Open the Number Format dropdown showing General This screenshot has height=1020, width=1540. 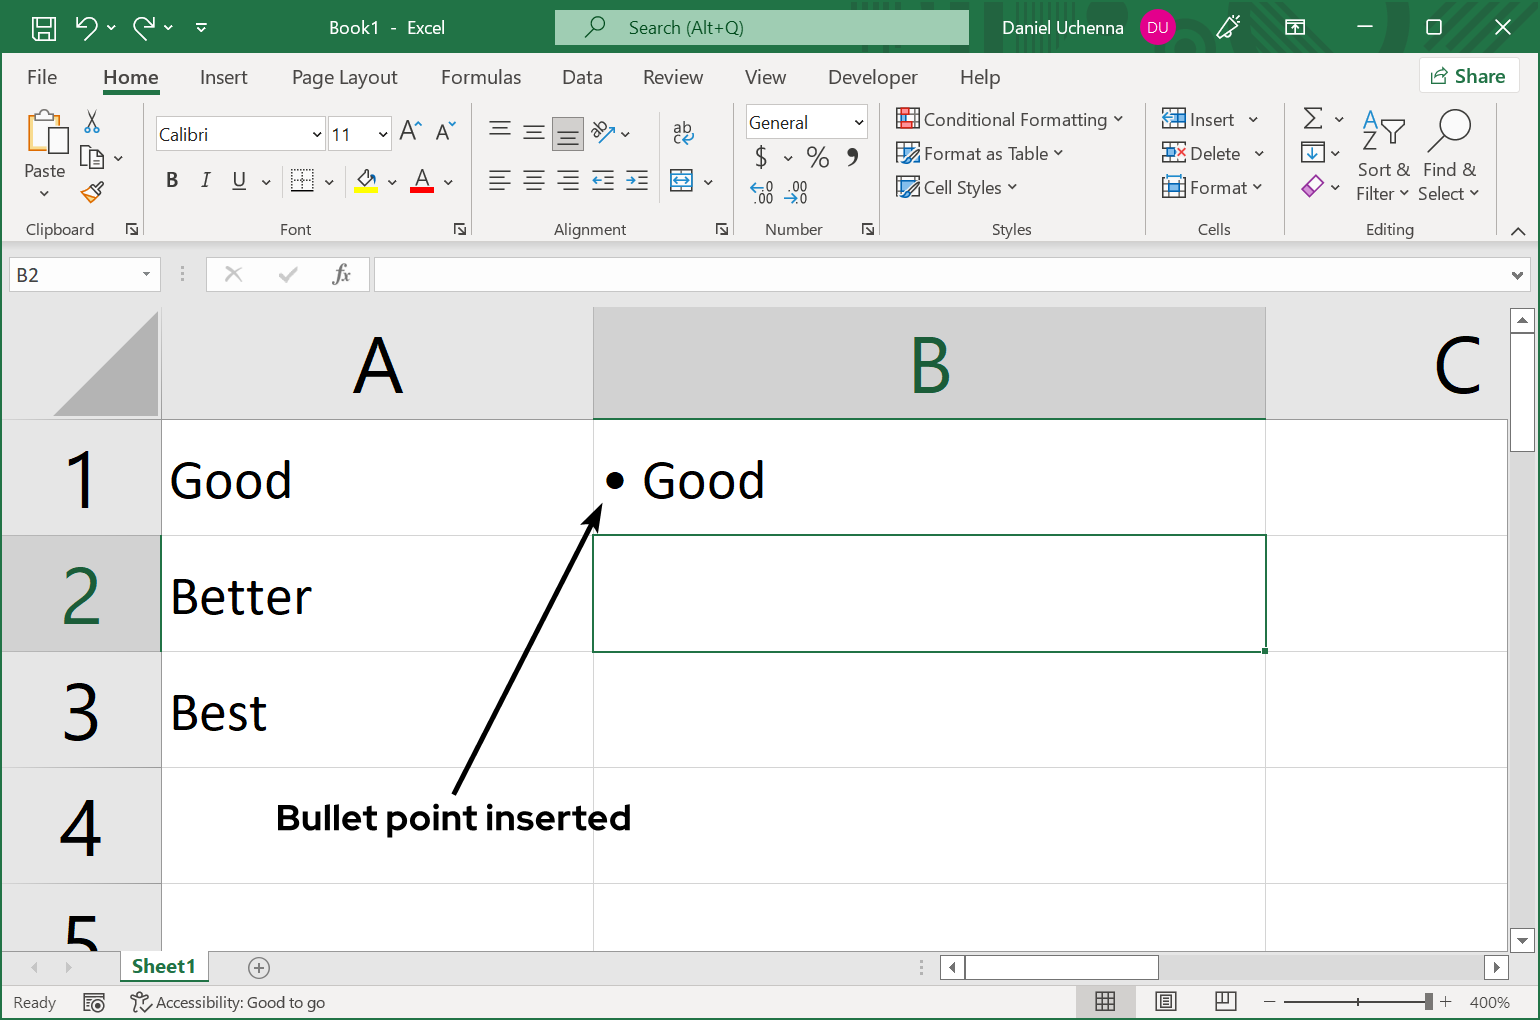pyautogui.click(x=806, y=121)
